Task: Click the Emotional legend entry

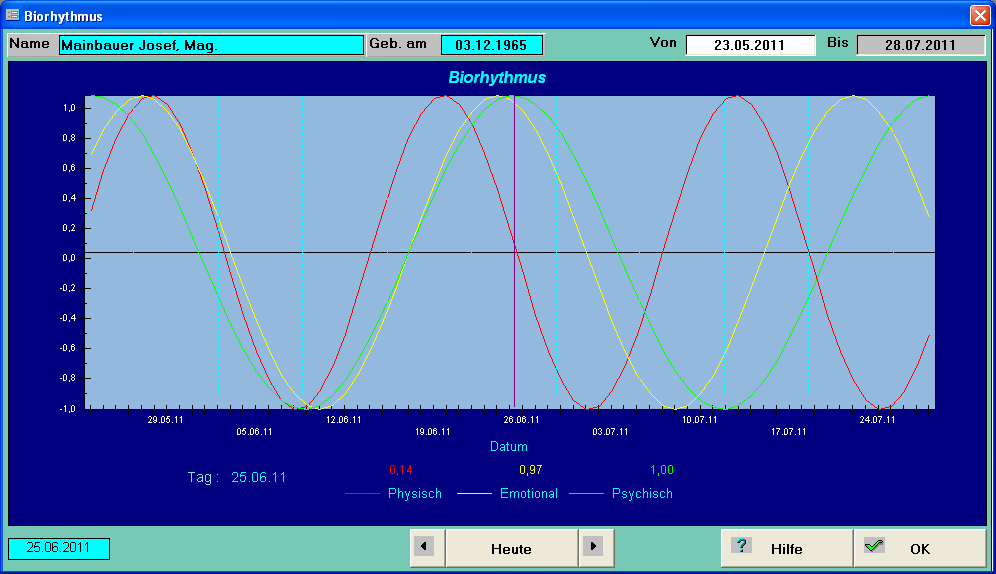Action: (528, 493)
